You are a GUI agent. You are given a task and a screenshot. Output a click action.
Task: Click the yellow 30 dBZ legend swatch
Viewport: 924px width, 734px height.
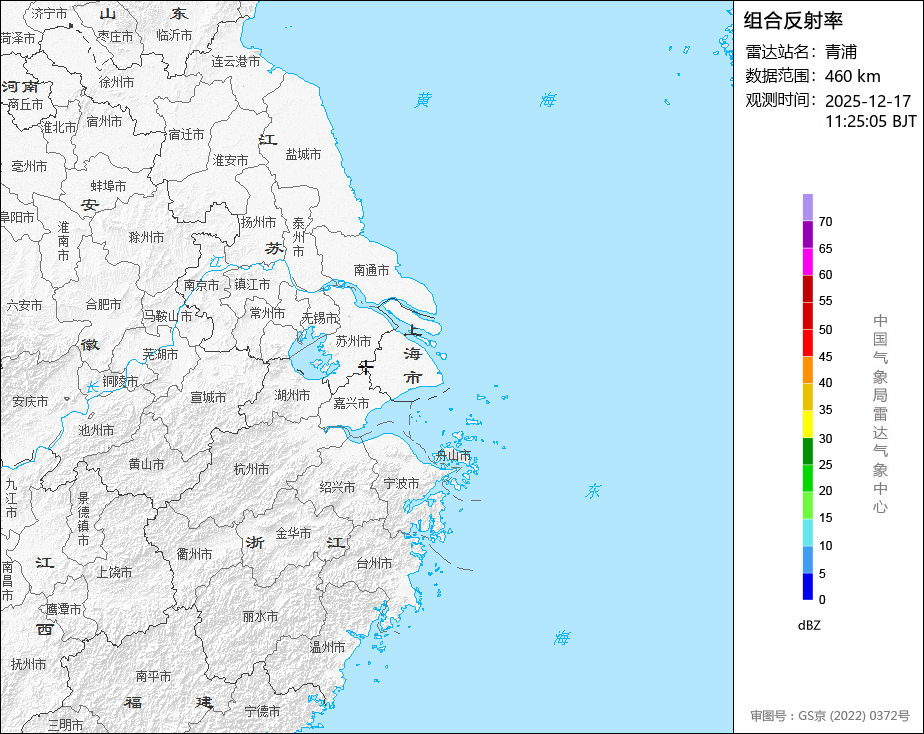point(808,424)
